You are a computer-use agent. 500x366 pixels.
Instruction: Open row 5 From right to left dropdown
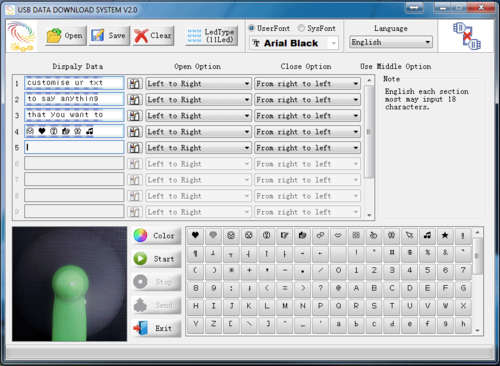point(307,148)
